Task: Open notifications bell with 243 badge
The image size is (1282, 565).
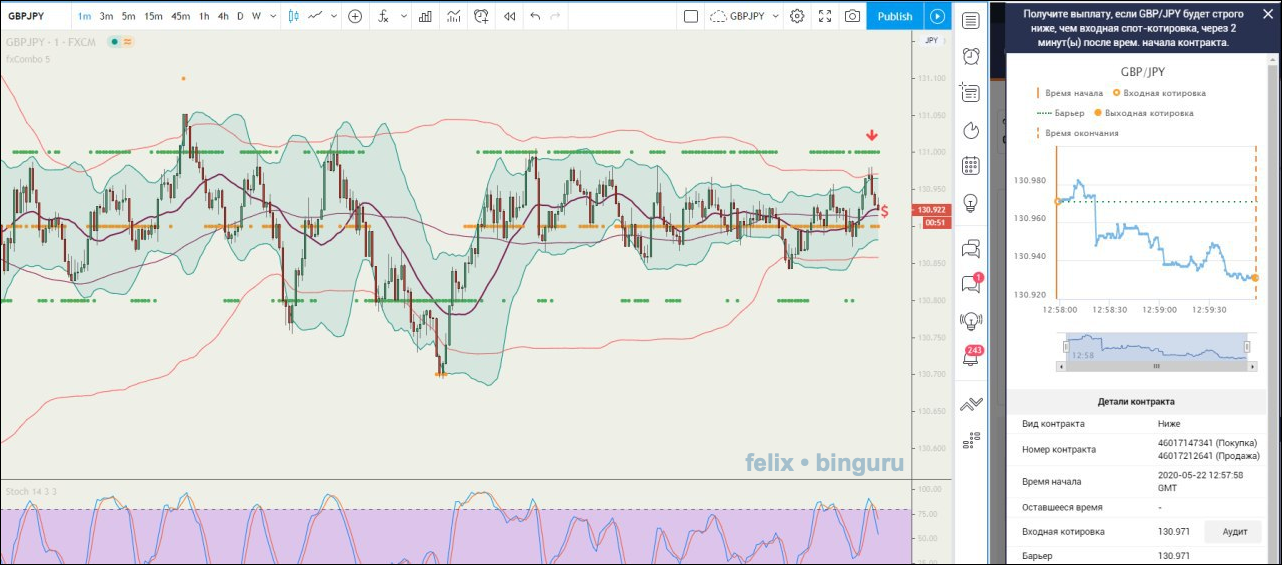Action: pyautogui.click(x=969, y=357)
